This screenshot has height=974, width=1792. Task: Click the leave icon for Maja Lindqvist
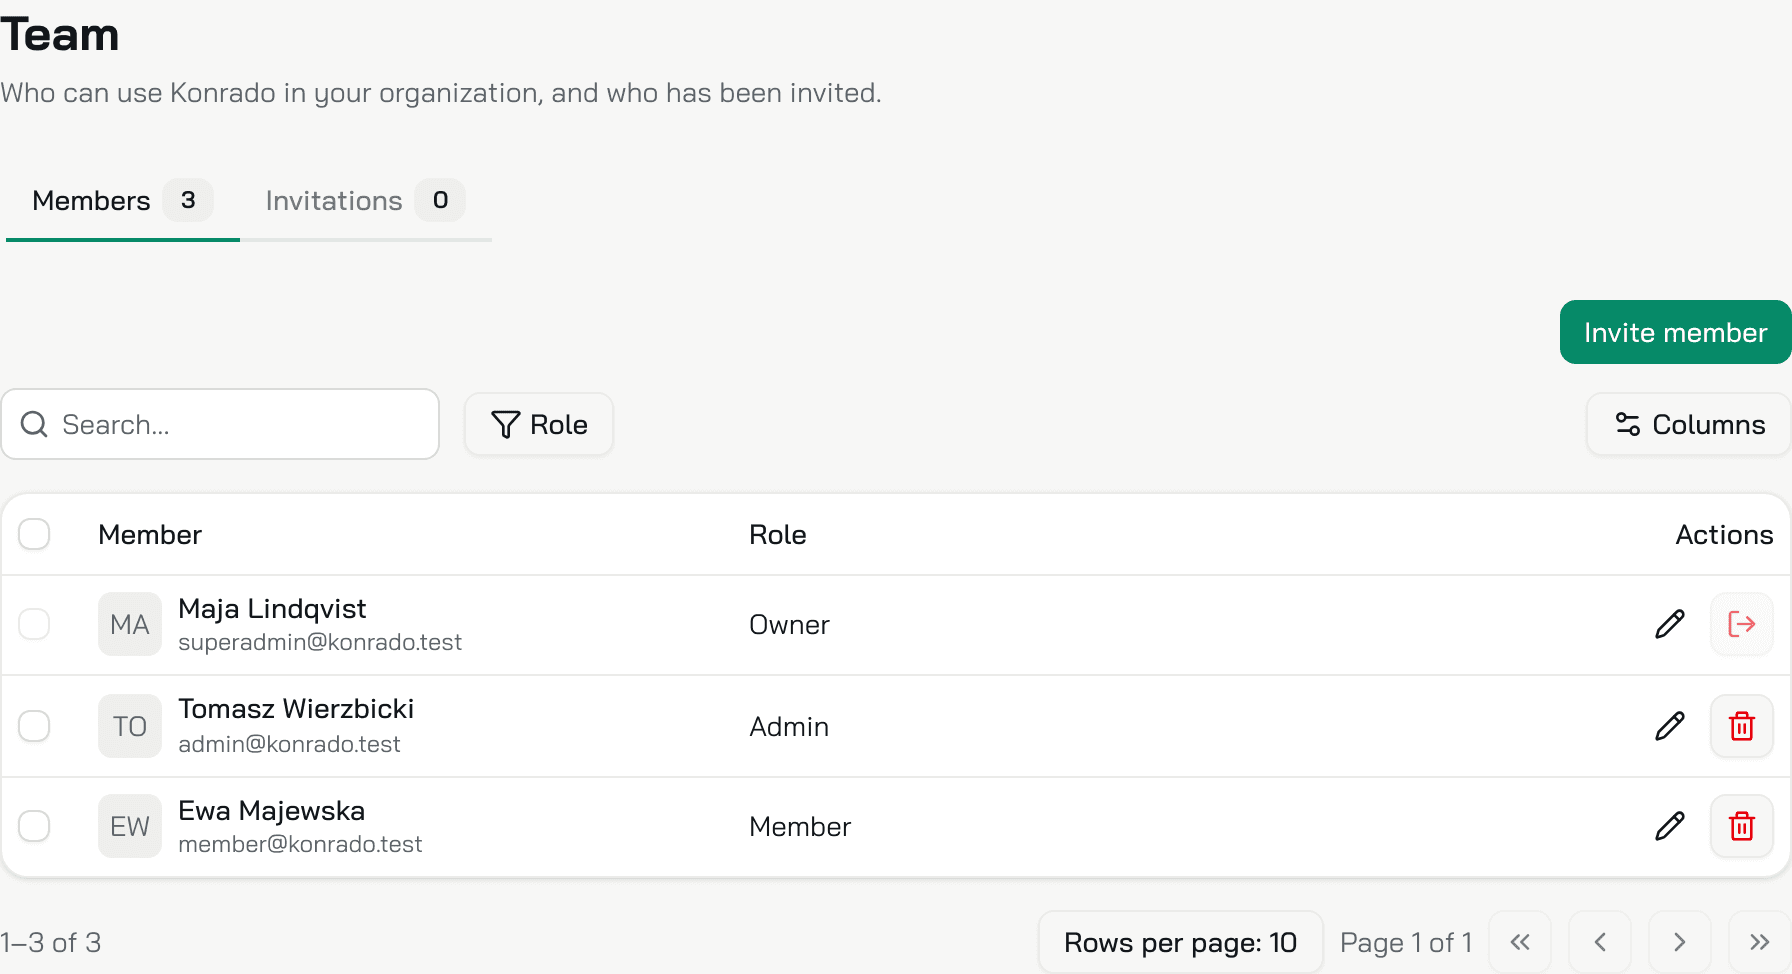click(x=1742, y=624)
